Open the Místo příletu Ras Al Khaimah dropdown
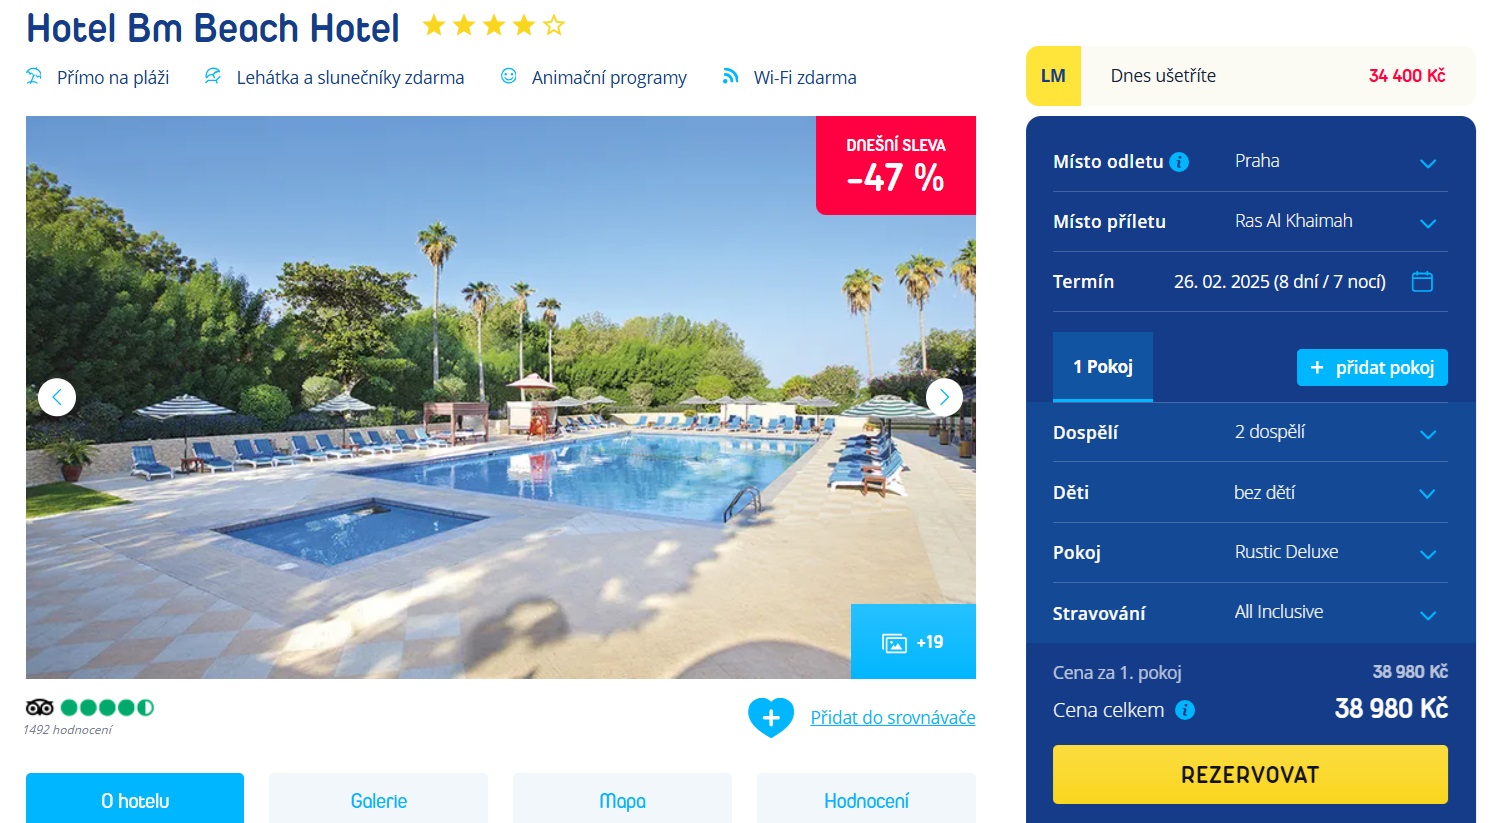The image size is (1504, 823). coord(1250,221)
